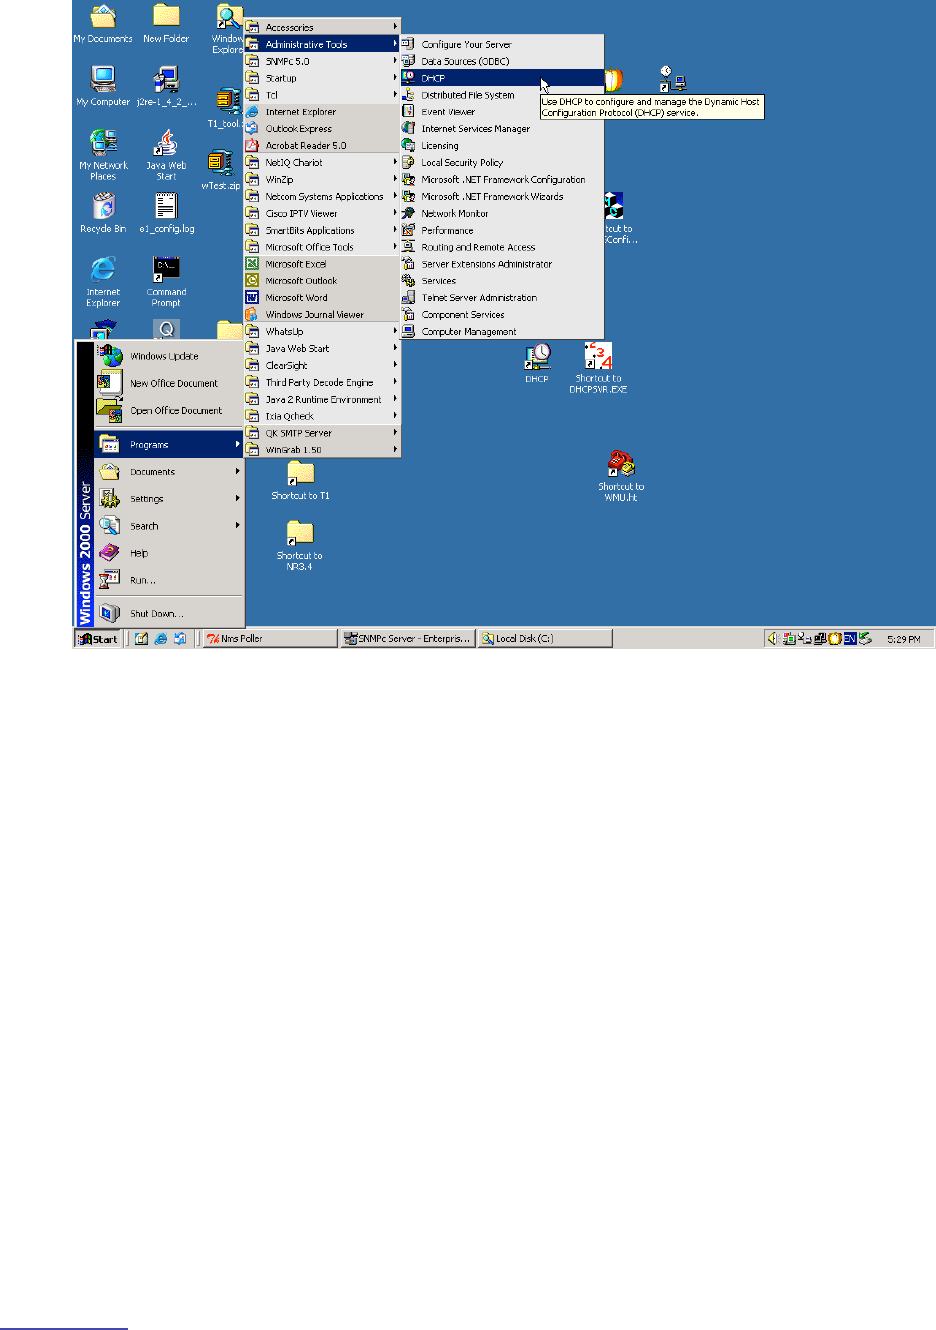Open Shortcut to T1 folder
Viewport: 936px width, 1330px height.
300,481
